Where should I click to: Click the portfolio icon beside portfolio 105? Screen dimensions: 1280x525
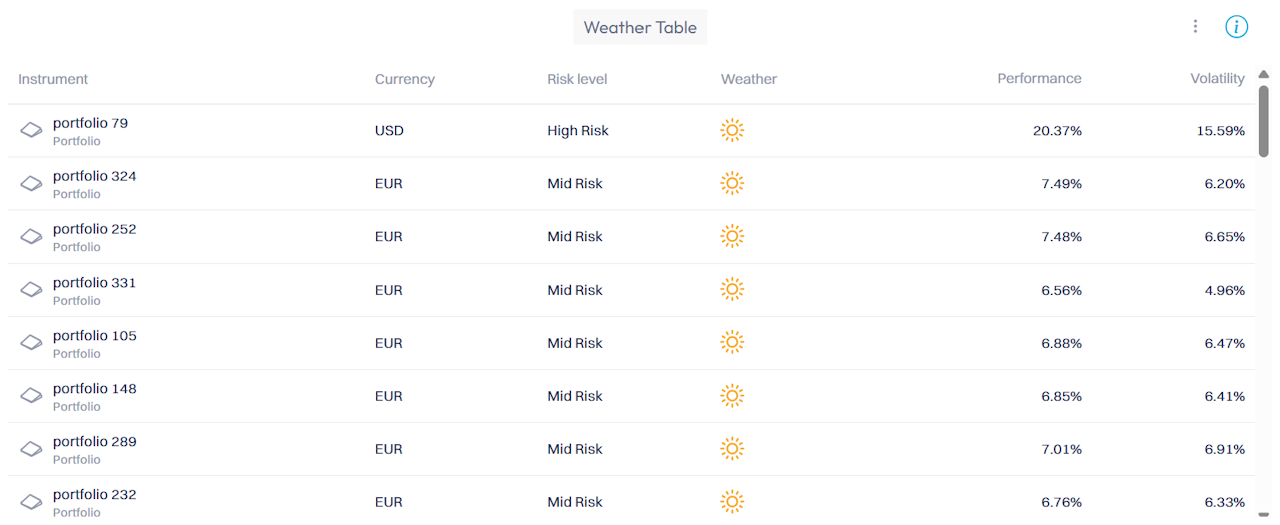click(31, 343)
